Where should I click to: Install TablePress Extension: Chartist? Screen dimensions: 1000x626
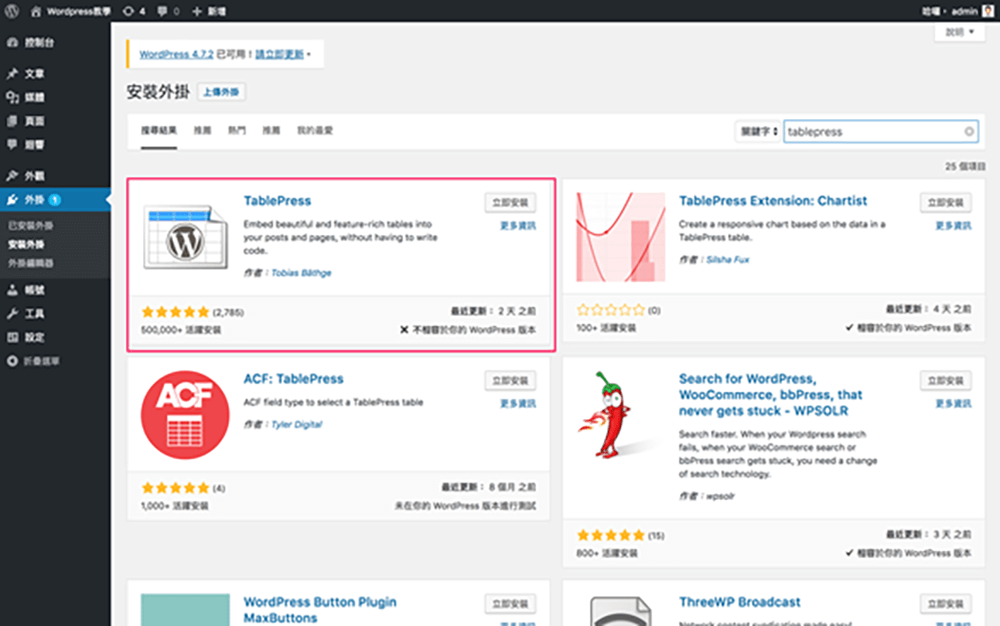(x=946, y=203)
